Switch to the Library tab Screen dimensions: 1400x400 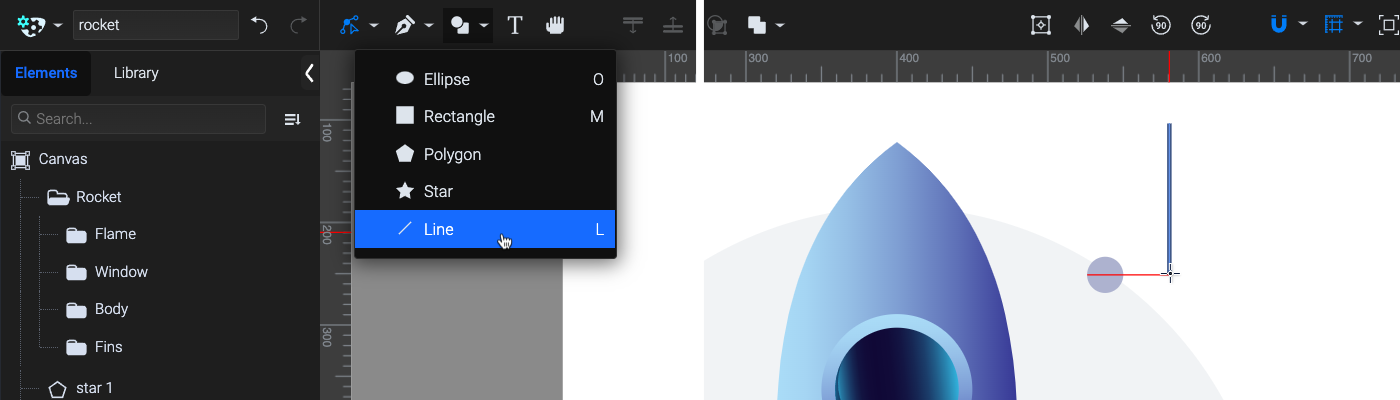click(x=136, y=73)
